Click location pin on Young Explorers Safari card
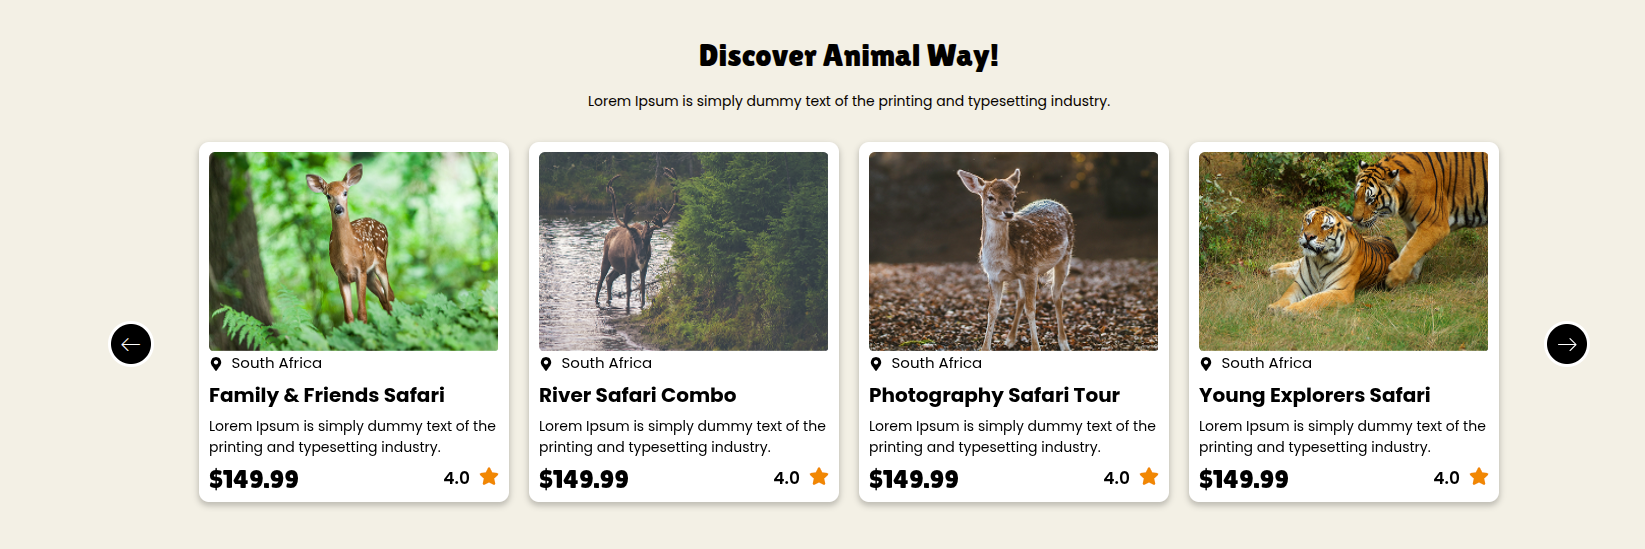The height and width of the screenshot is (549, 1645). tap(1206, 364)
